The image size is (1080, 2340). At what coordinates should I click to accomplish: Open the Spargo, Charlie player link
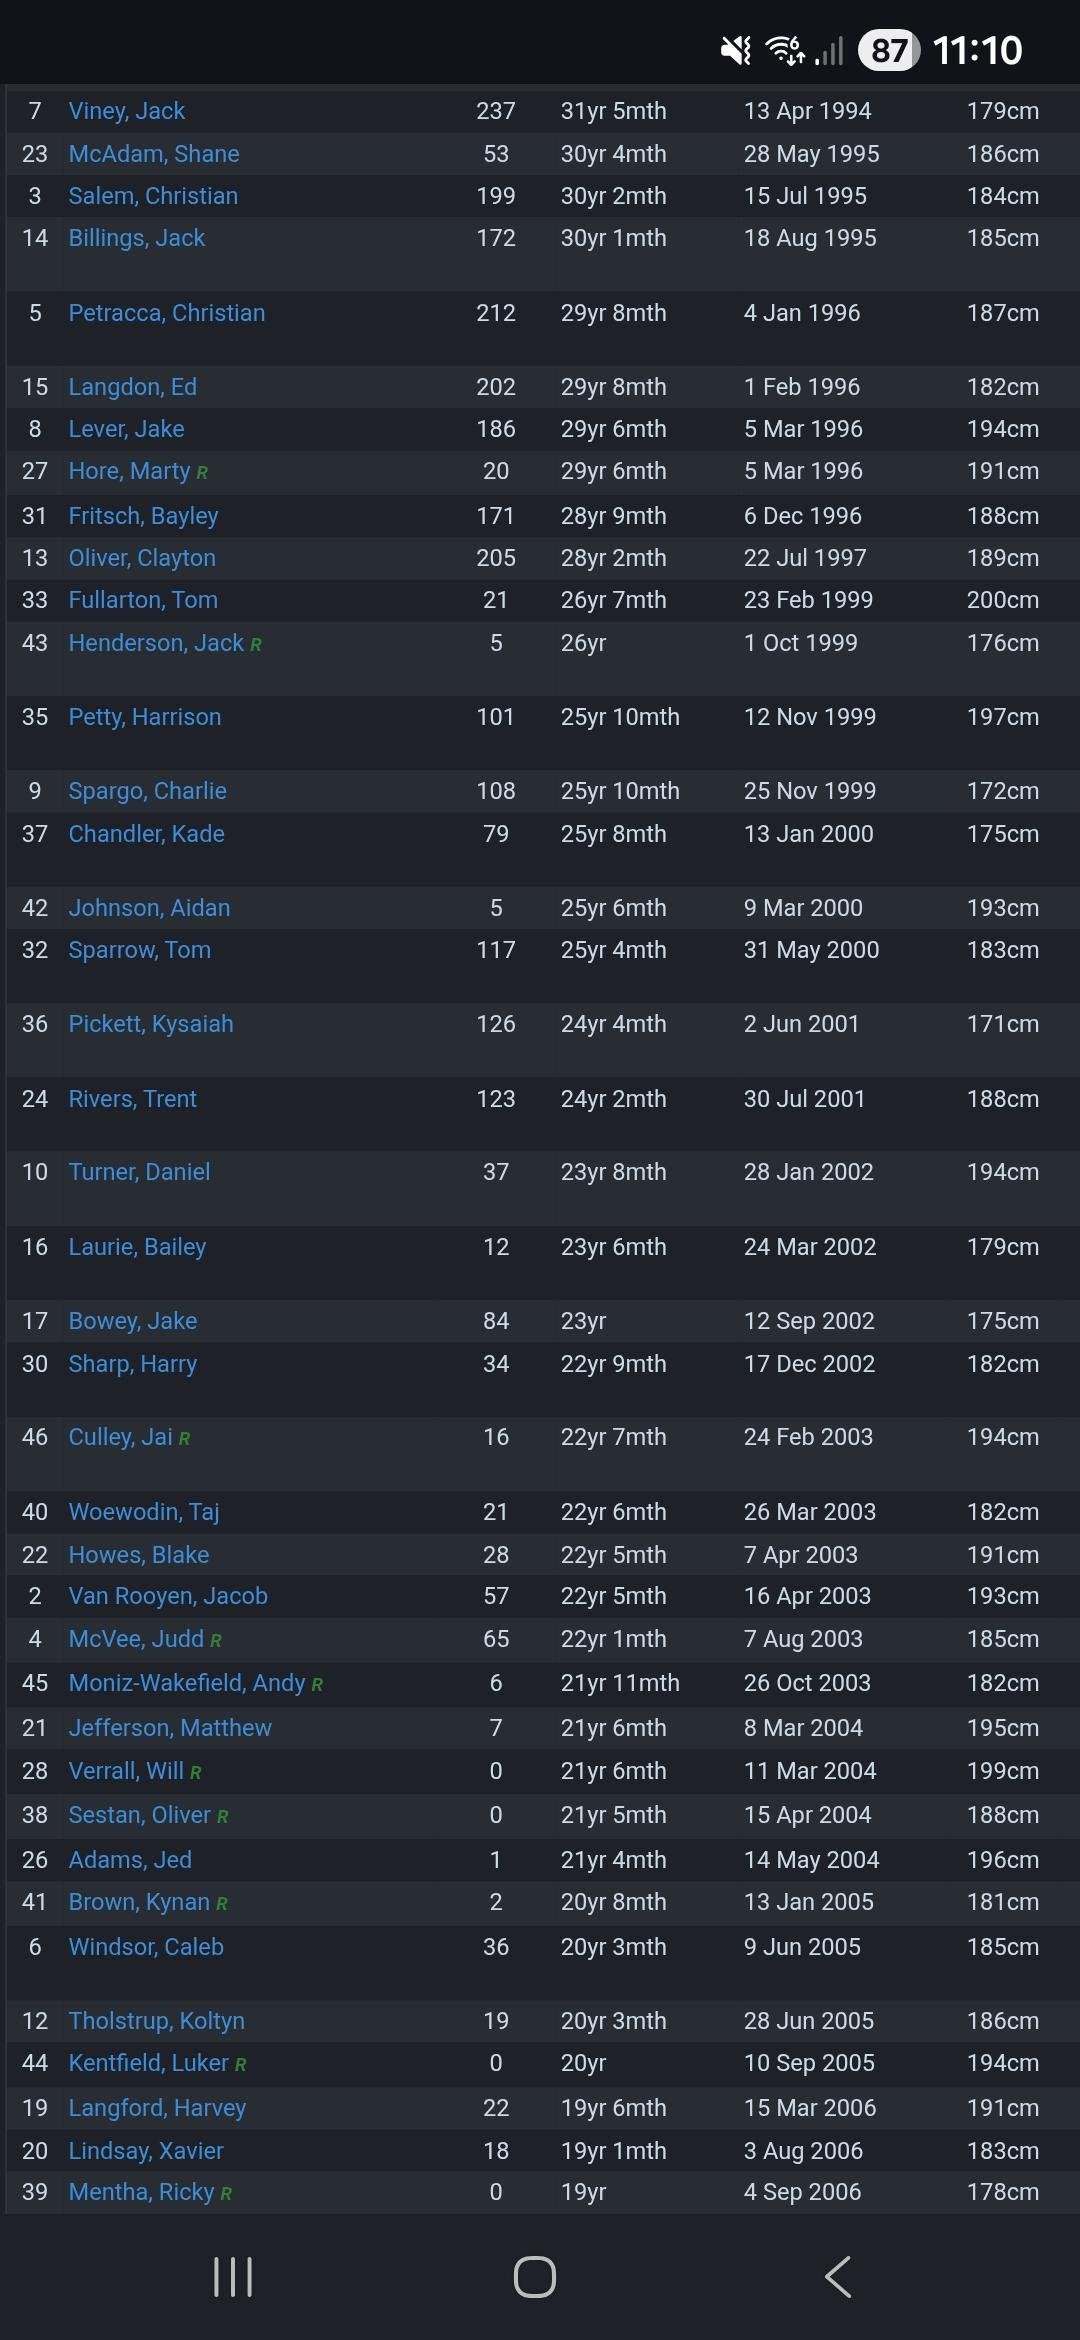148,791
